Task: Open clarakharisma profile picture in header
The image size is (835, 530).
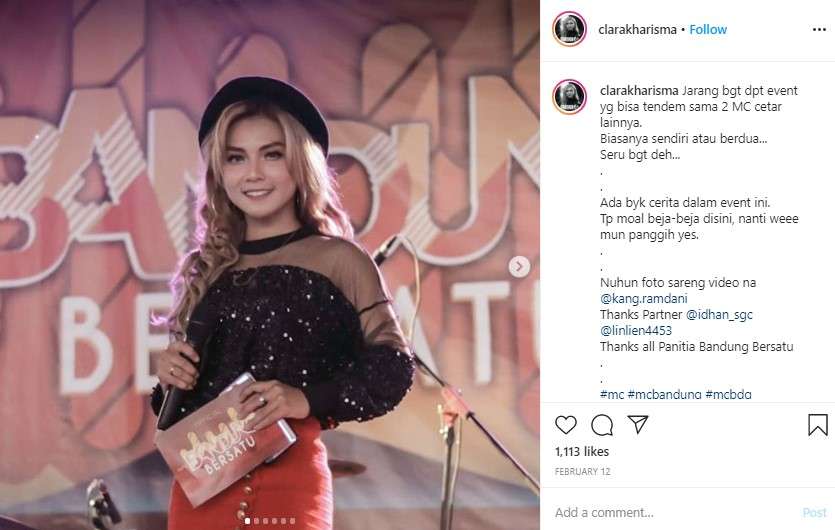Action: pos(569,29)
